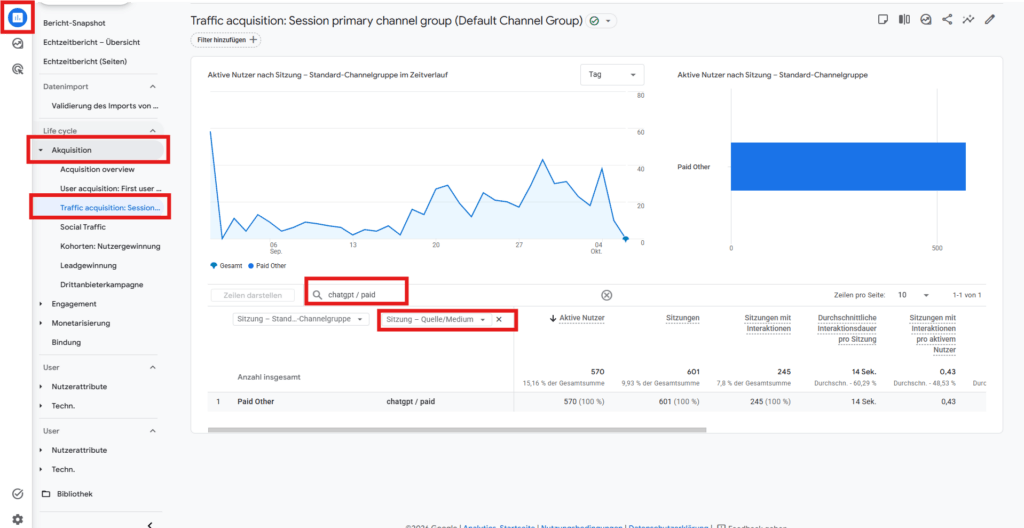Click the Filter hinzufügen button
Image resolution: width=1024 pixels, height=528 pixels.
[x=226, y=40]
